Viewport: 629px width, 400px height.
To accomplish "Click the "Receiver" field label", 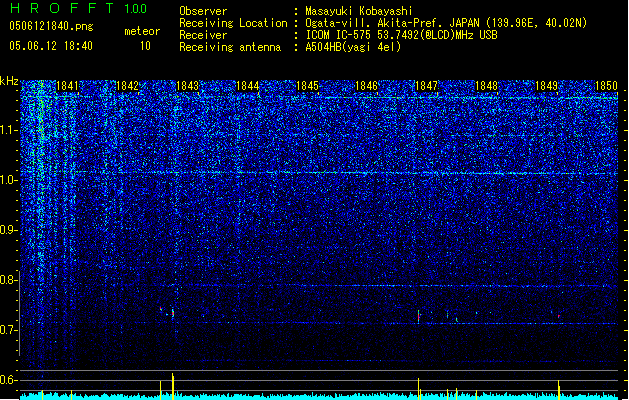I will tap(203, 35).
